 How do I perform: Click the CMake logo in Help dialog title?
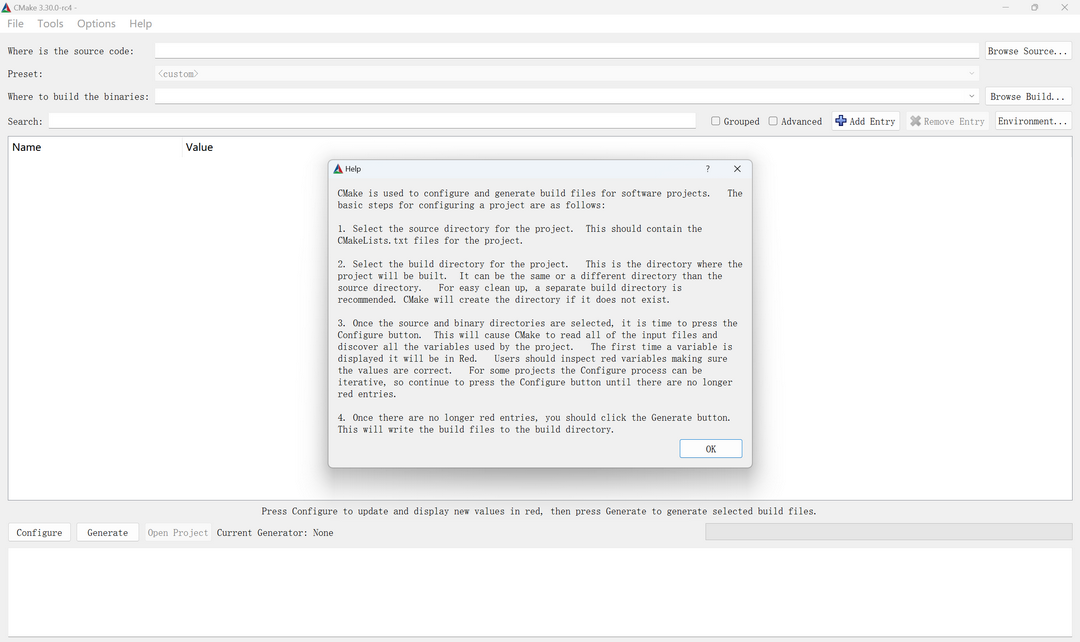click(339, 169)
